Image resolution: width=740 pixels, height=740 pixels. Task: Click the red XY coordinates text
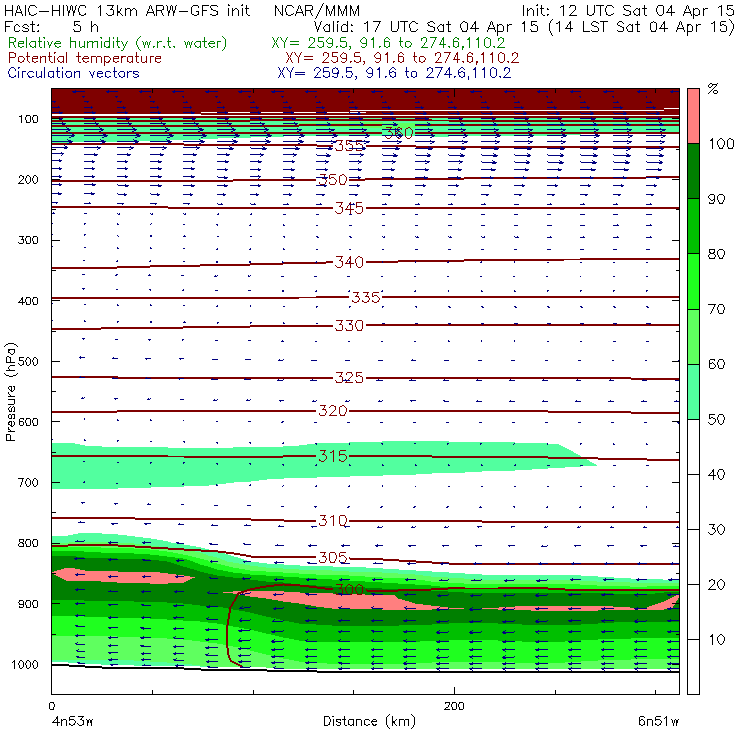(402, 58)
